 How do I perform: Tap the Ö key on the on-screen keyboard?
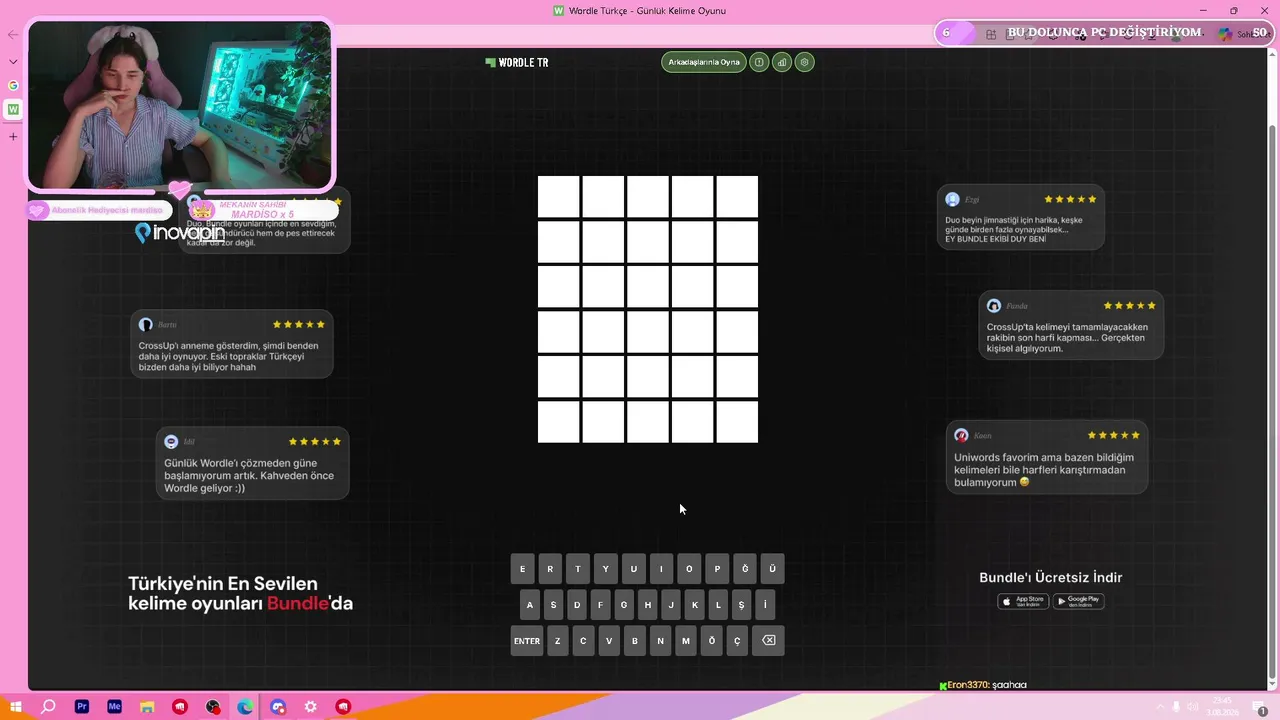click(712, 640)
